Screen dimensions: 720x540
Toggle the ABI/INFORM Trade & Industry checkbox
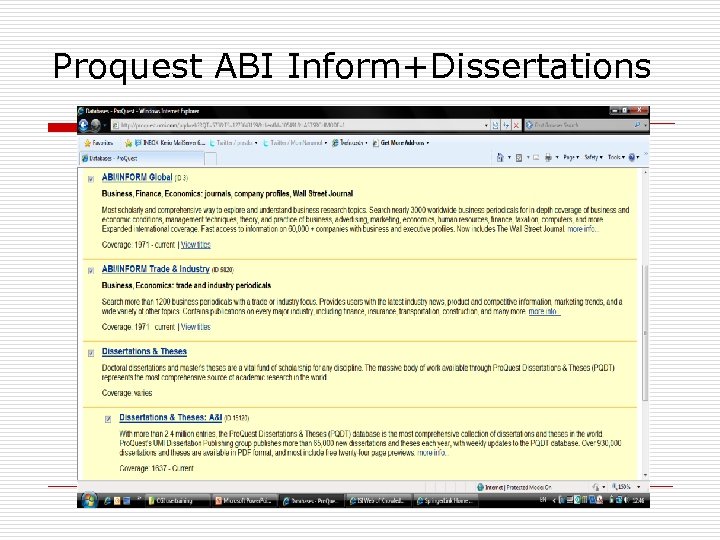pos(91,270)
